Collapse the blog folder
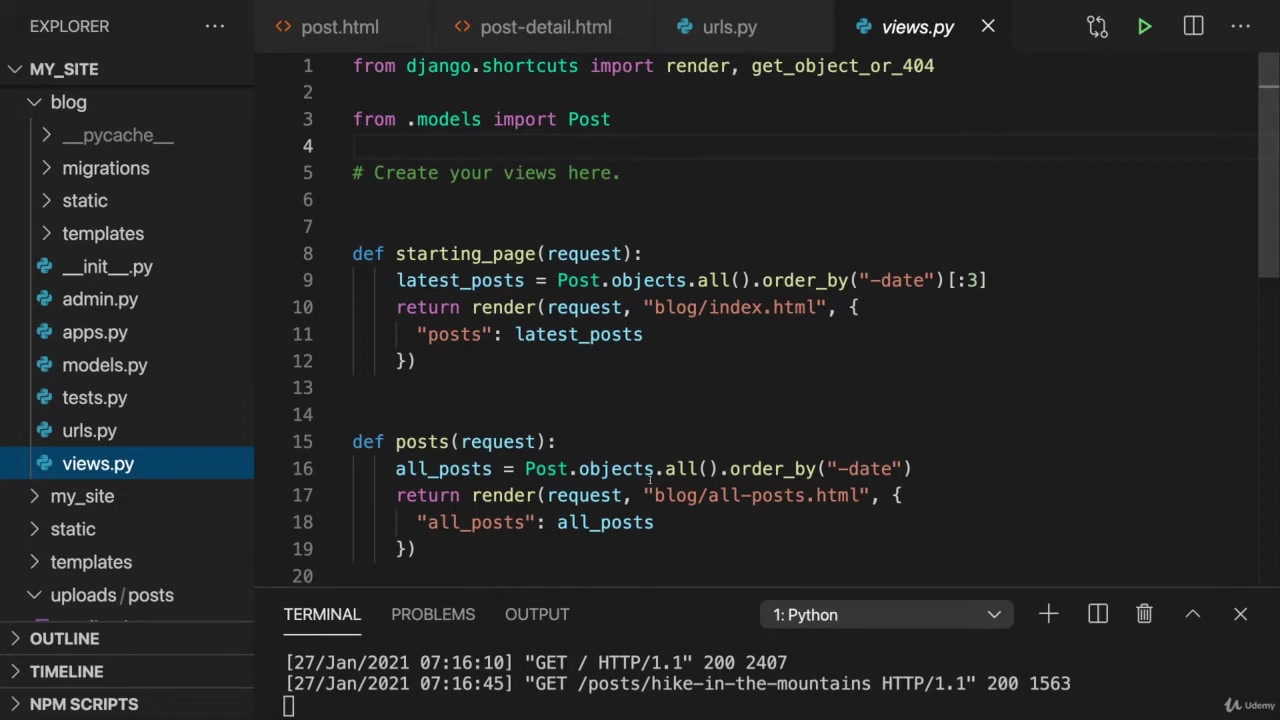The image size is (1280, 720). point(68,102)
